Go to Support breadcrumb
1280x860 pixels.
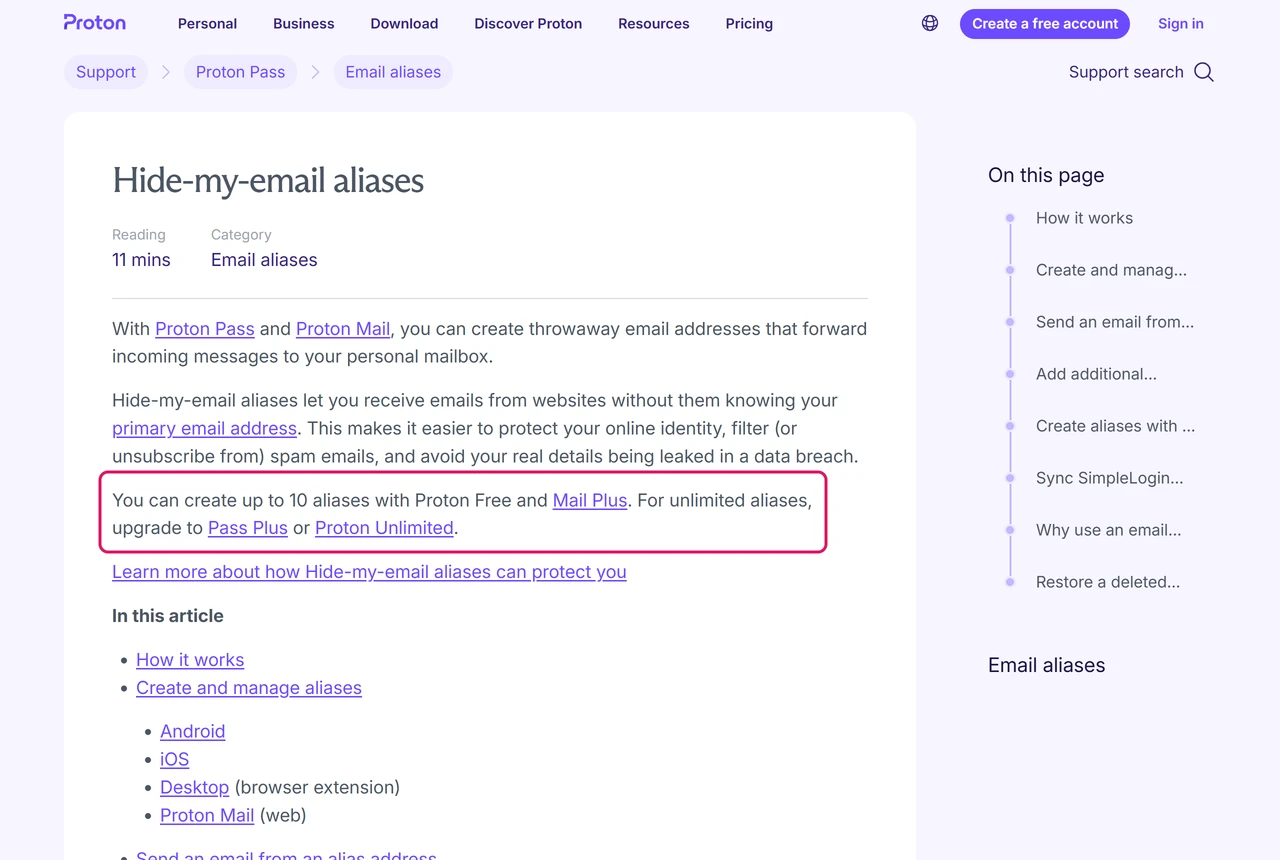point(106,72)
